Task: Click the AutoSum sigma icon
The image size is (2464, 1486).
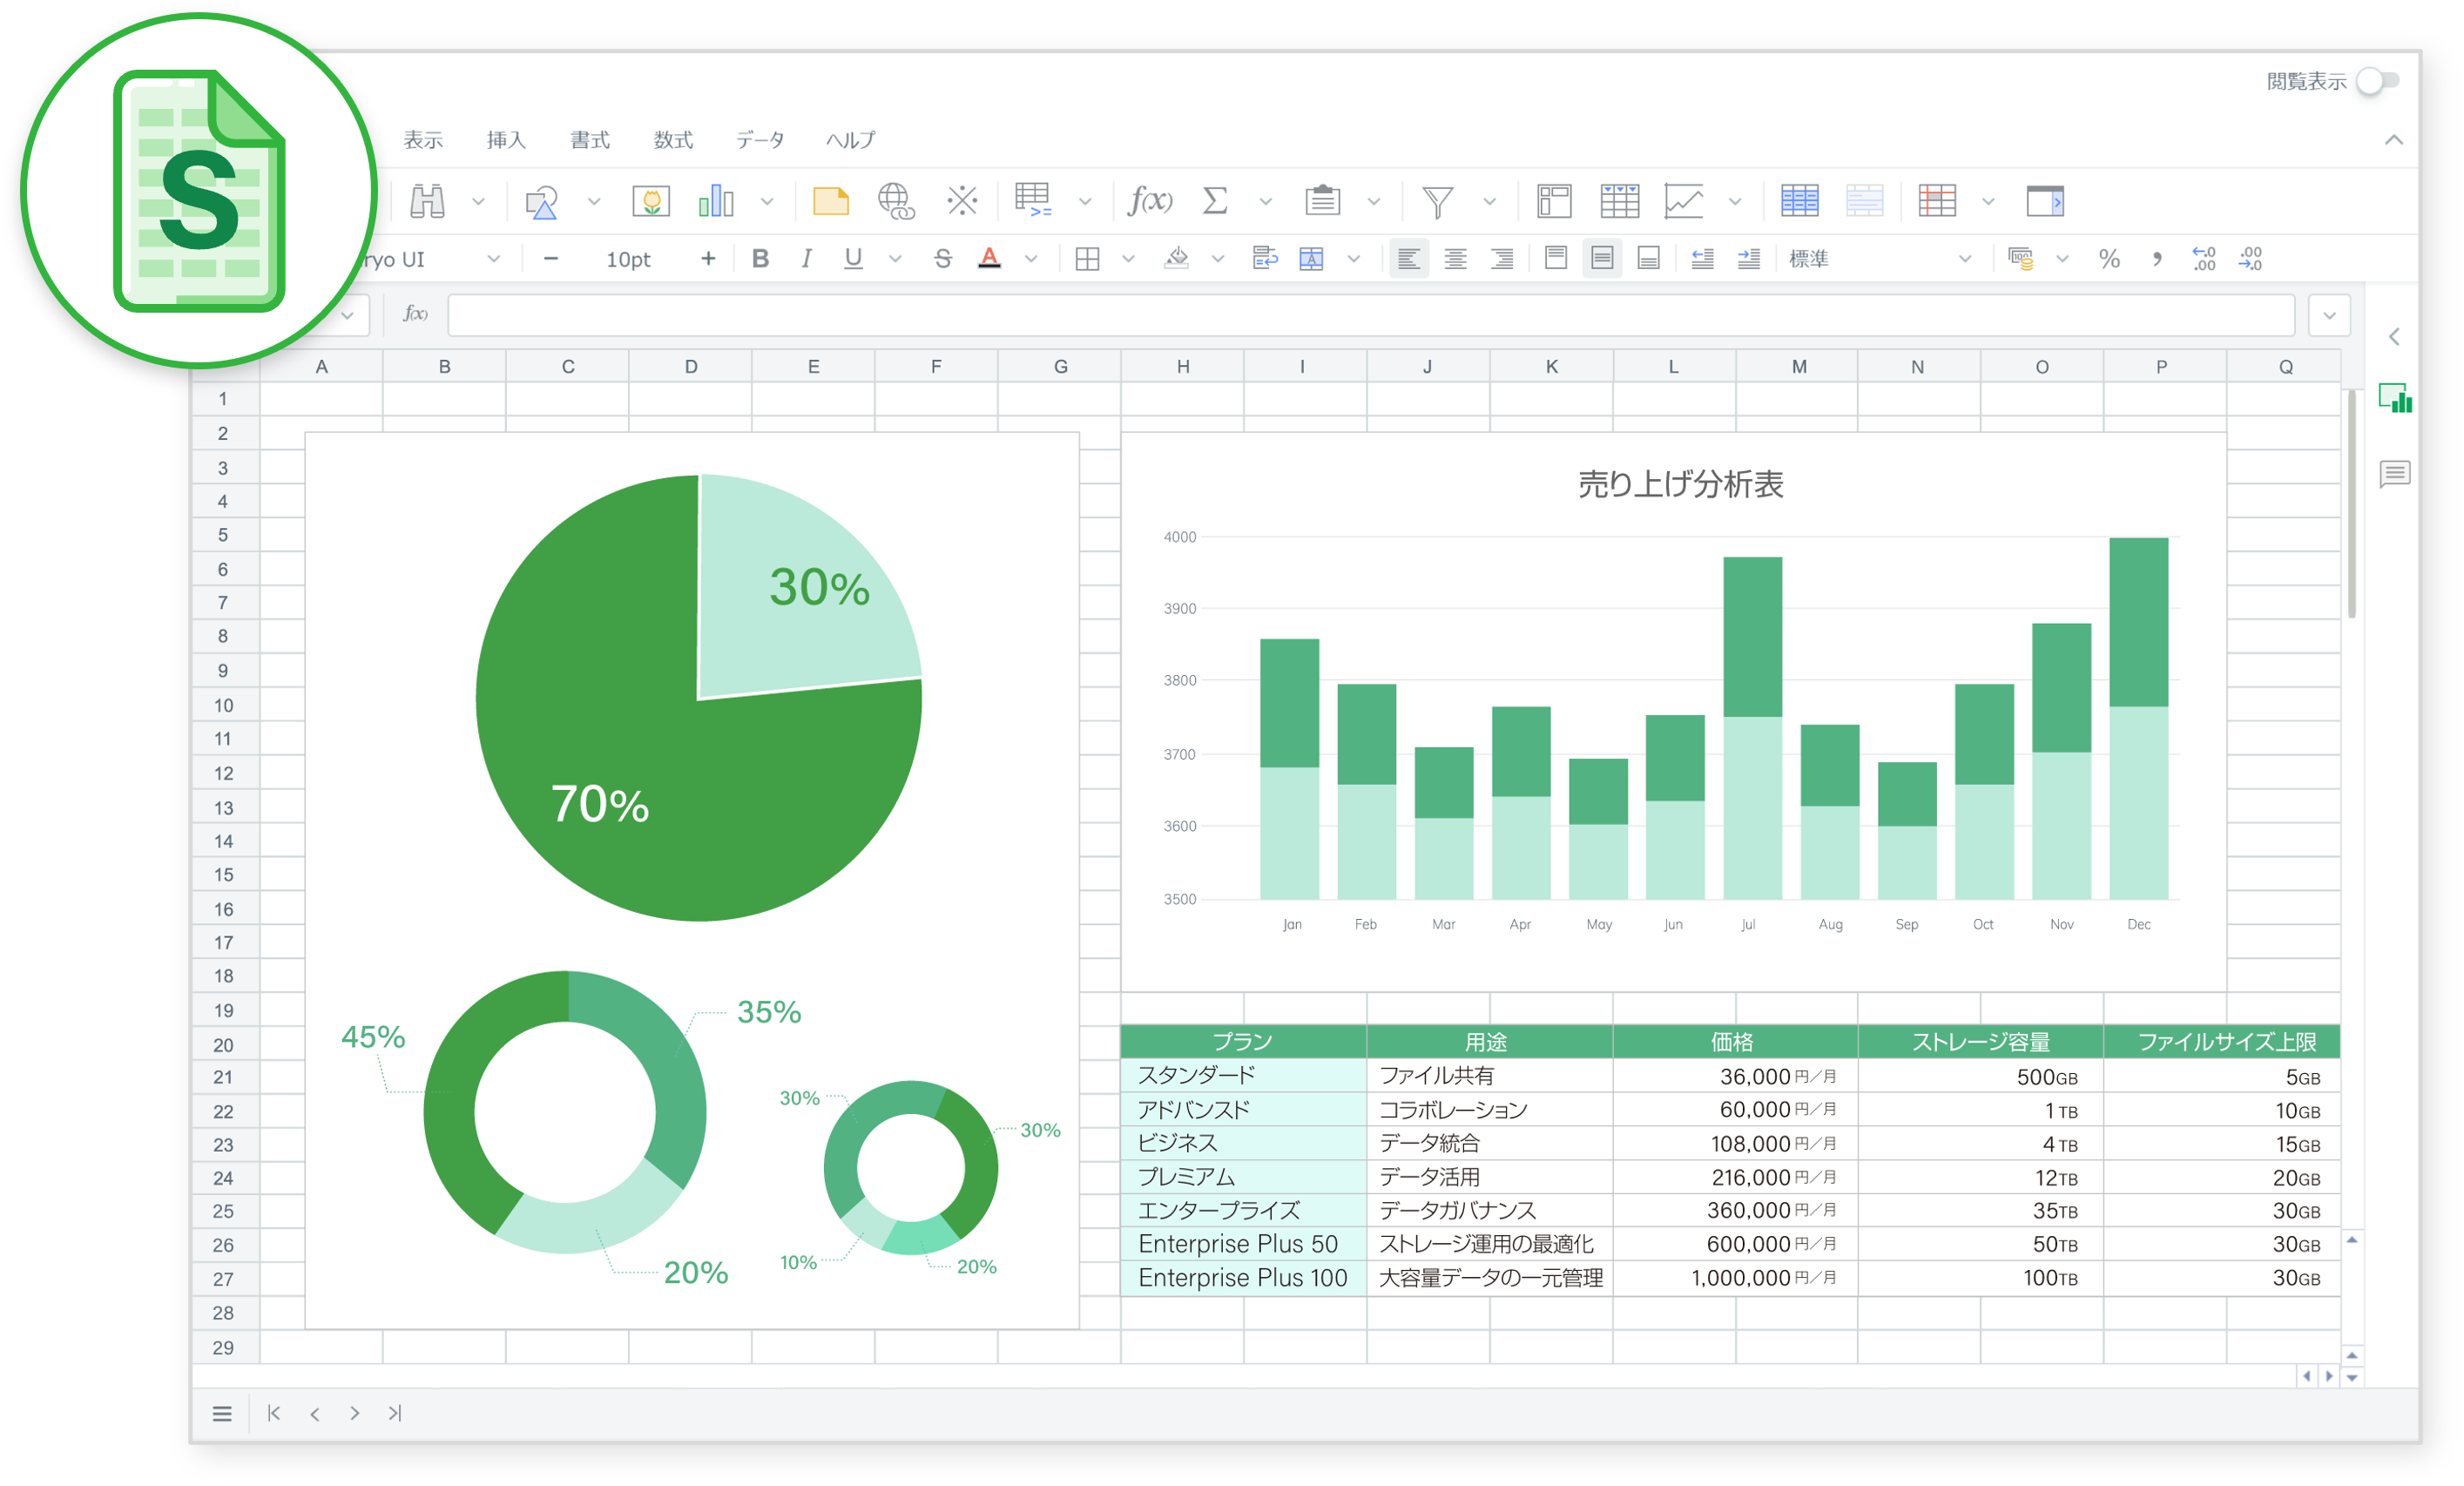Action: 1214,201
